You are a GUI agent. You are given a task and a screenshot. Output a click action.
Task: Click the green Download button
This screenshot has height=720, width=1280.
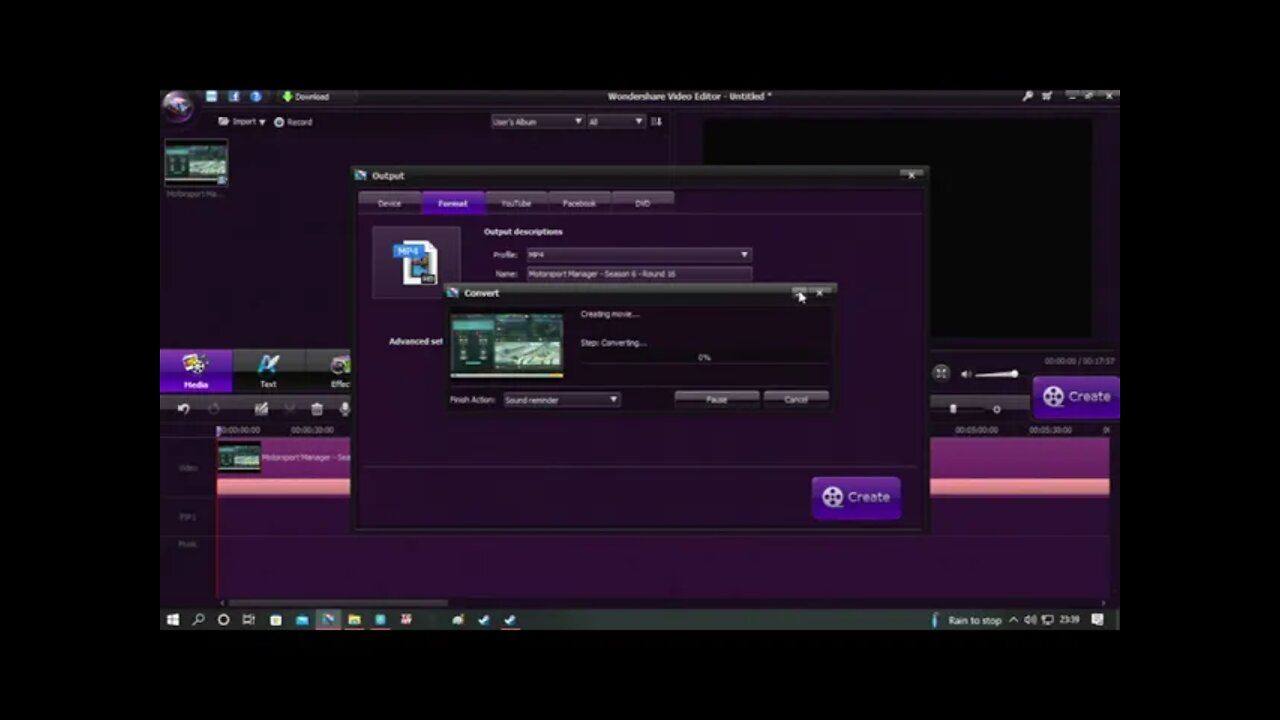305,97
